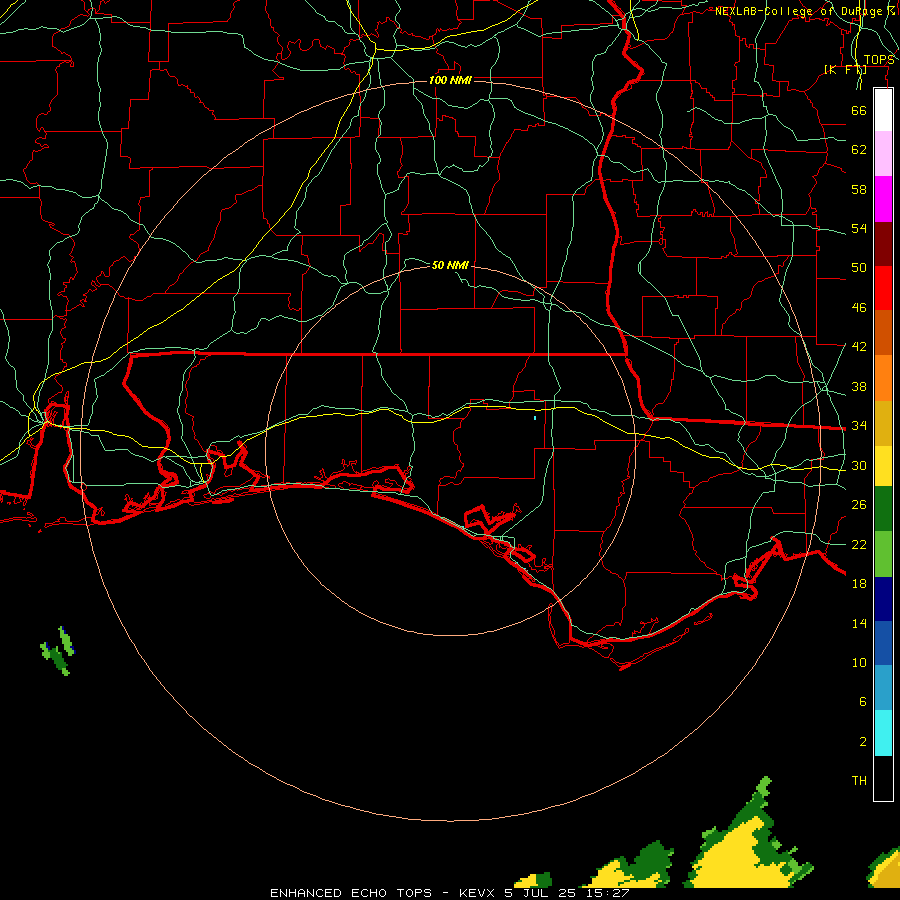Click the "TH" legend label
The height and width of the screenshot is (900, 900).
point(859,780)
